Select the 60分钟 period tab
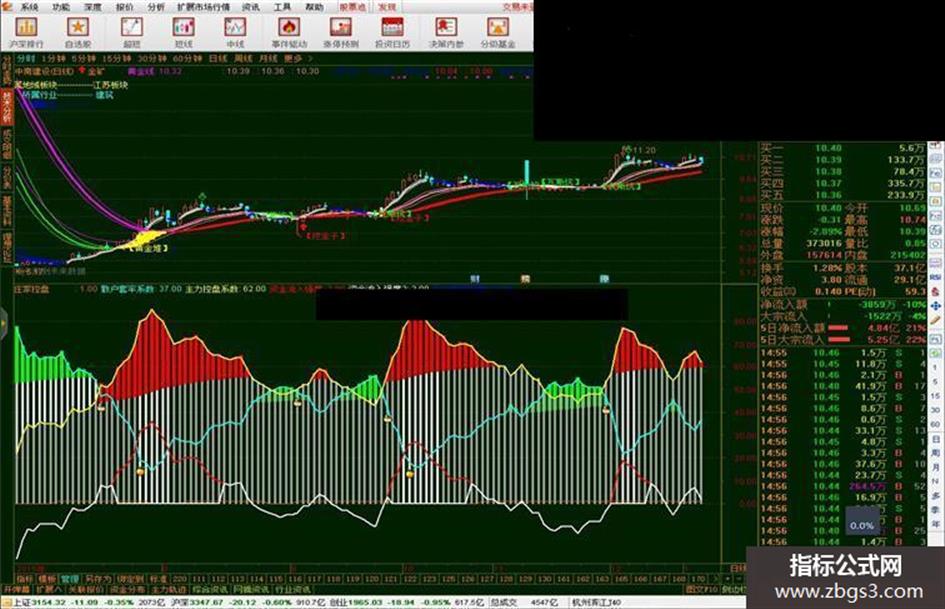 187,58
